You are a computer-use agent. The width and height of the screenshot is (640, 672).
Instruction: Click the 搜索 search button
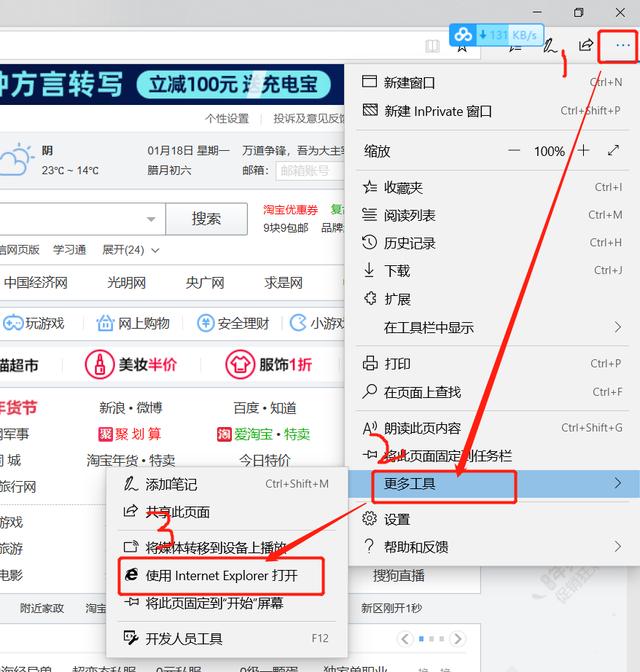(206, 219)
